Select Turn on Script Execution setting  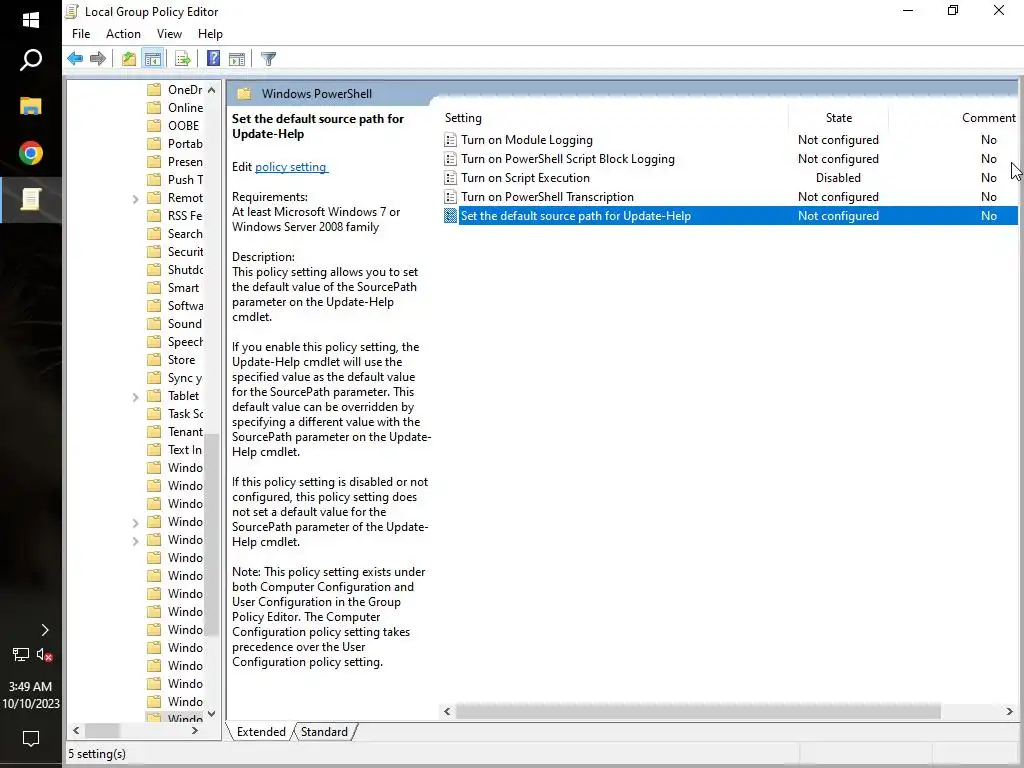(525, 178)
